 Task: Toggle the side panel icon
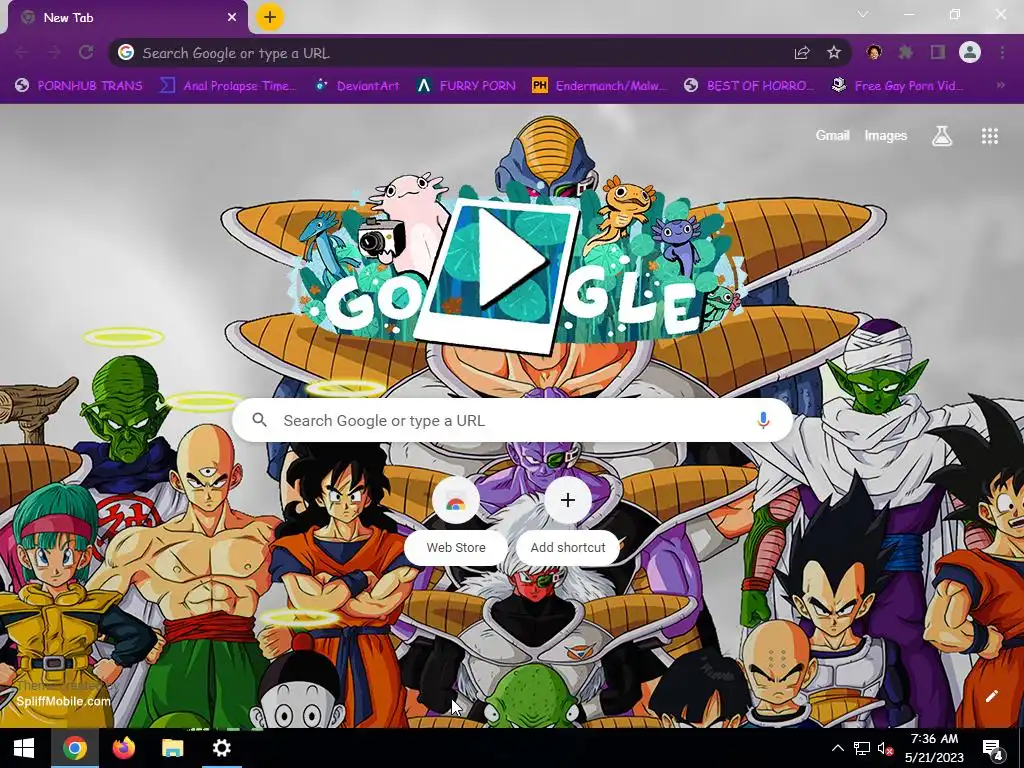(x=938, y=52)
